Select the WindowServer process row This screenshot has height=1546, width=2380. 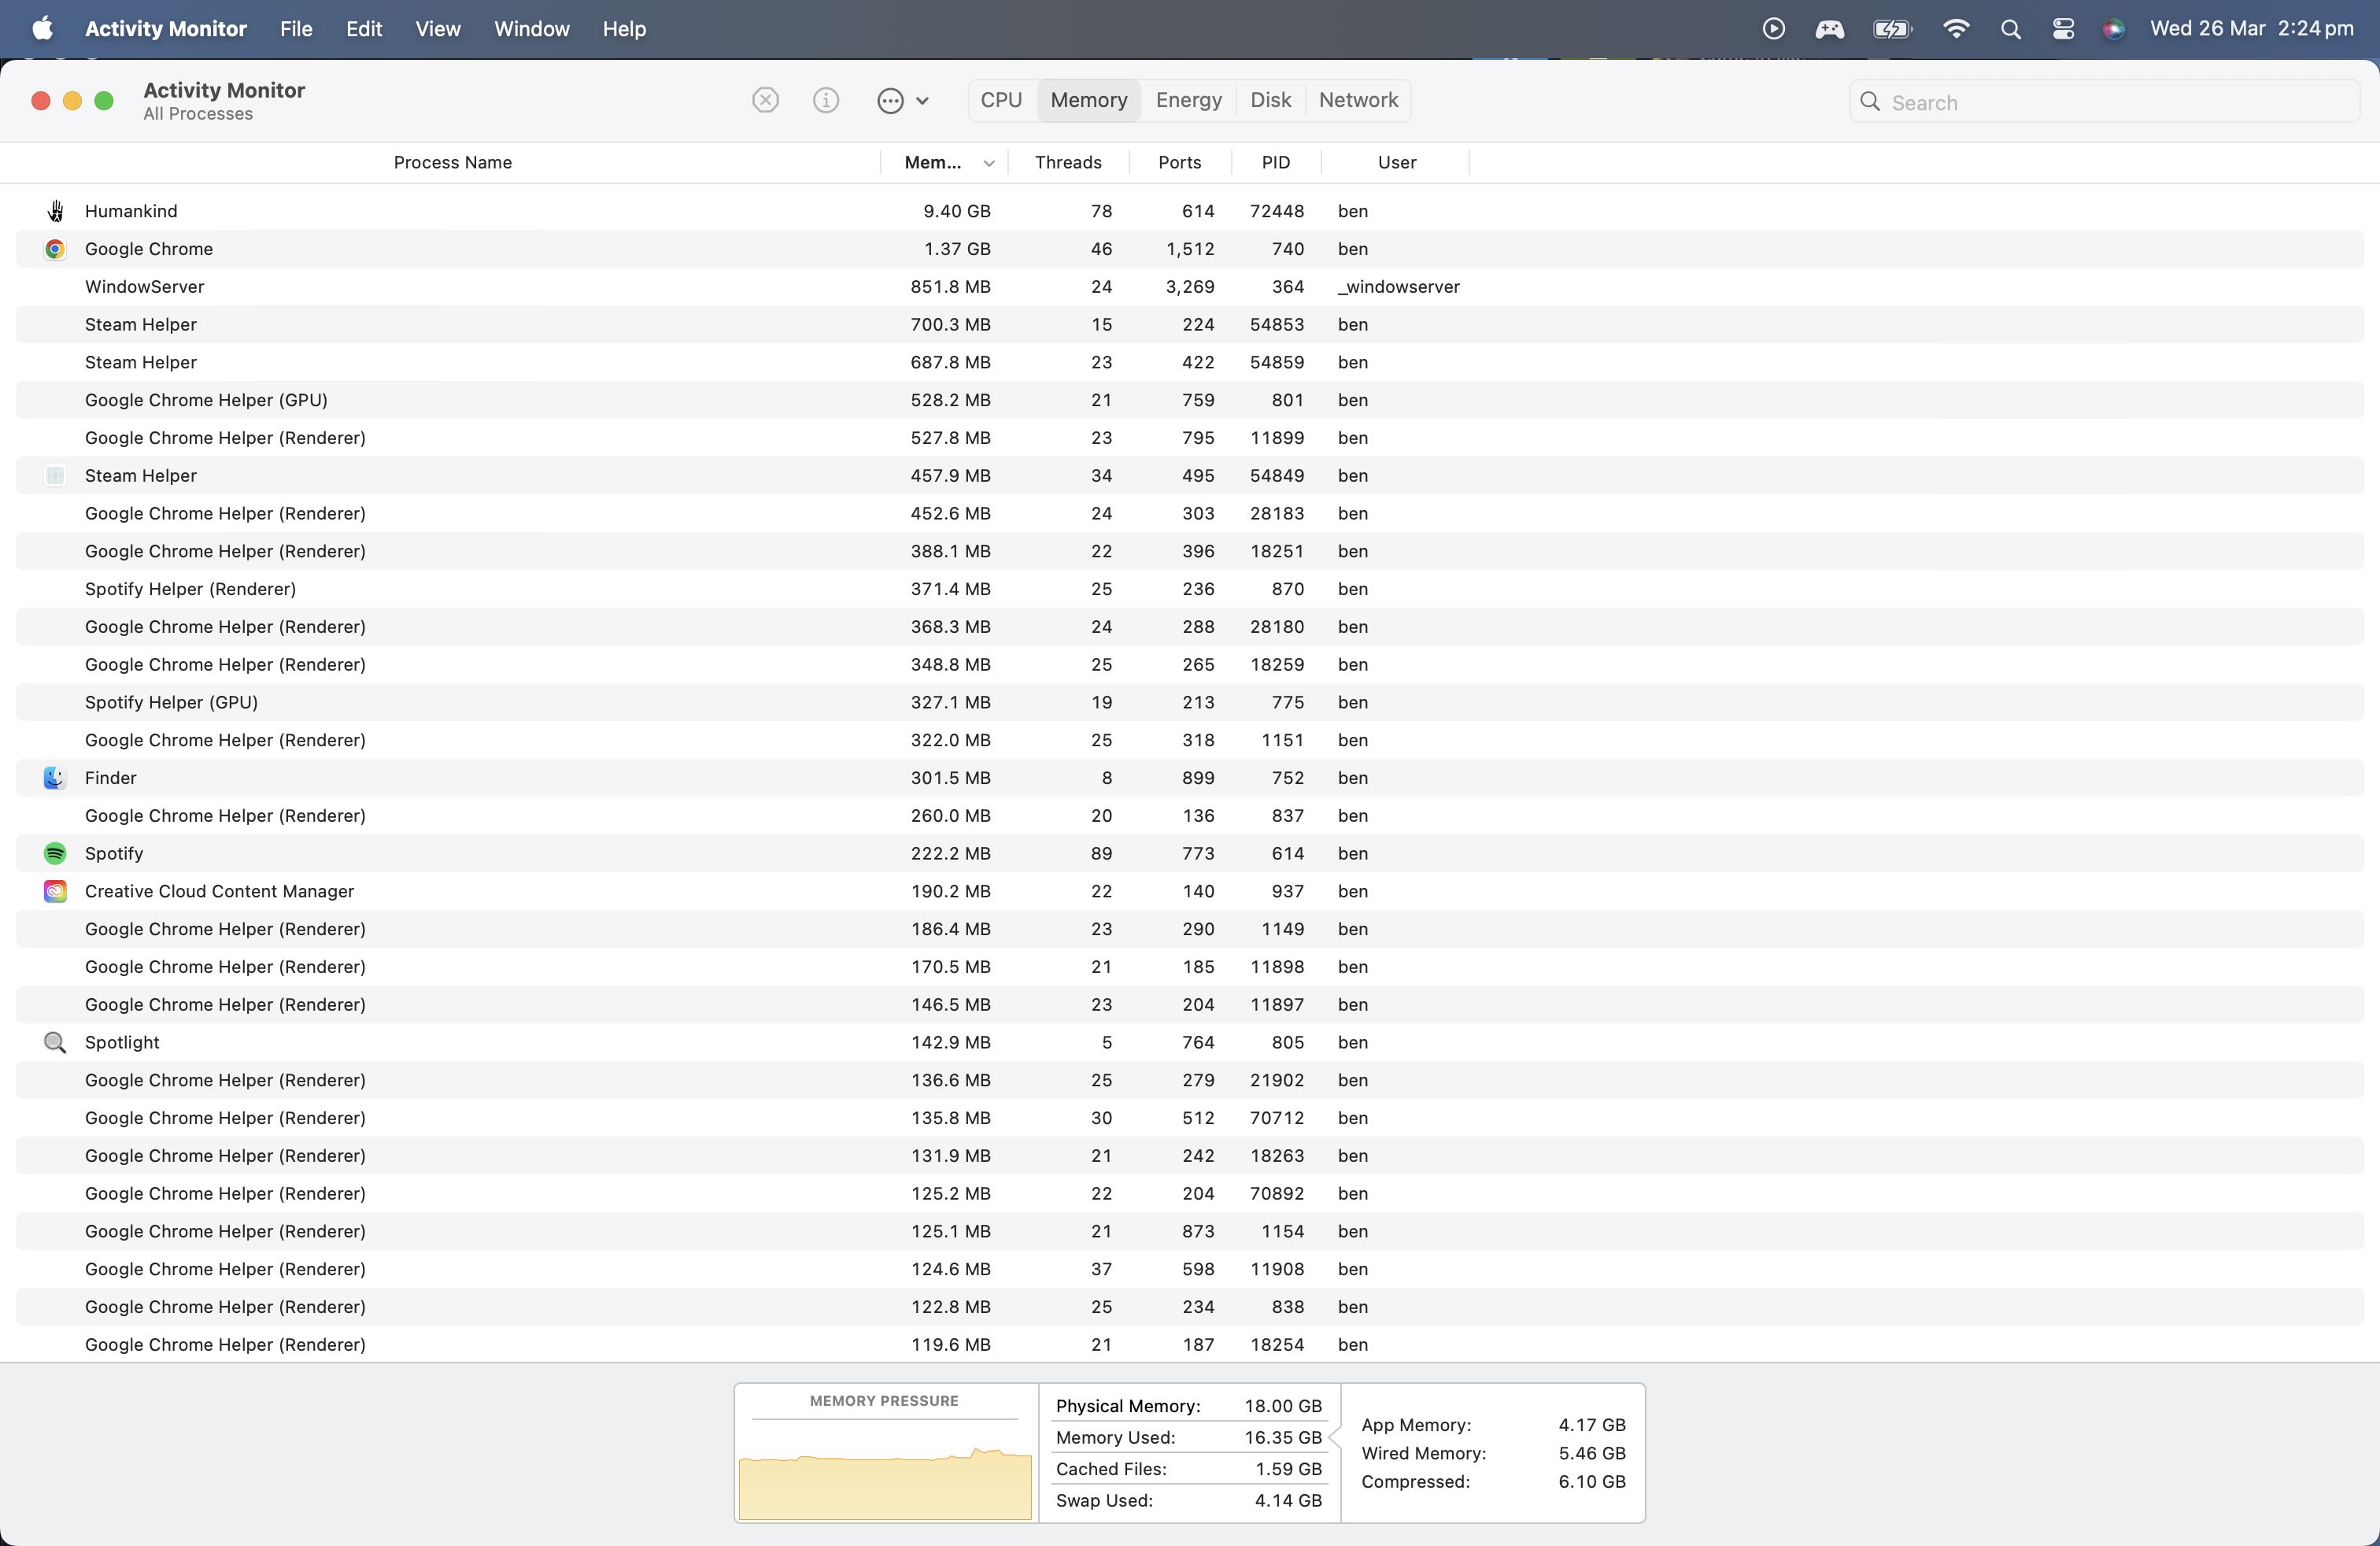point(1190,287)
